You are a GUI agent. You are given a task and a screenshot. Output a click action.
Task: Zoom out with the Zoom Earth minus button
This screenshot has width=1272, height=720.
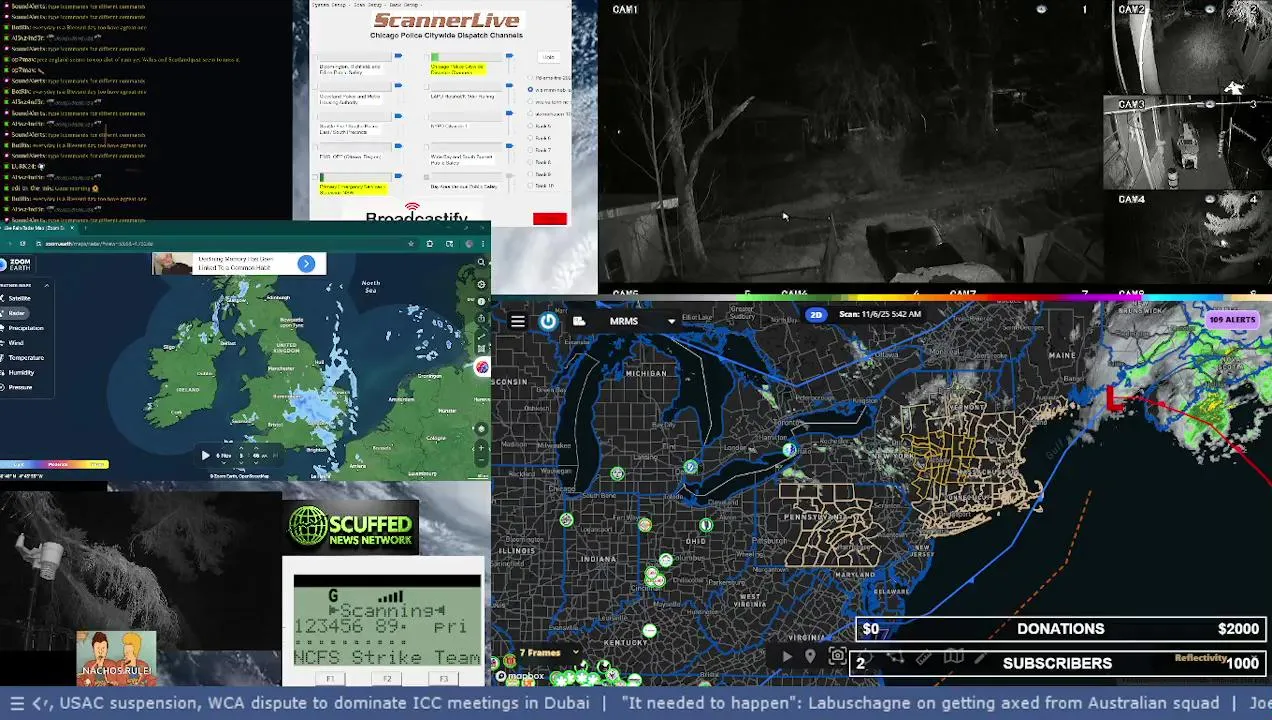pos(481,459)
